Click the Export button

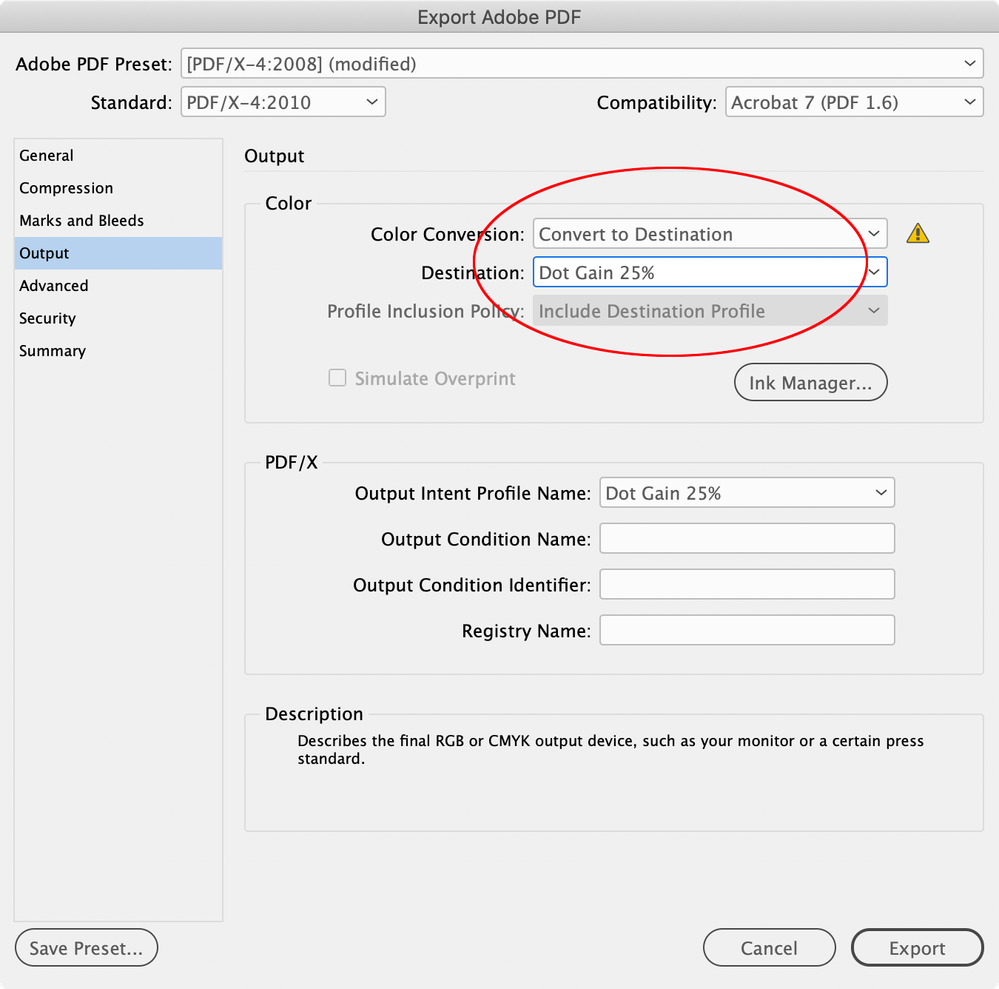[x=917, y=948]
